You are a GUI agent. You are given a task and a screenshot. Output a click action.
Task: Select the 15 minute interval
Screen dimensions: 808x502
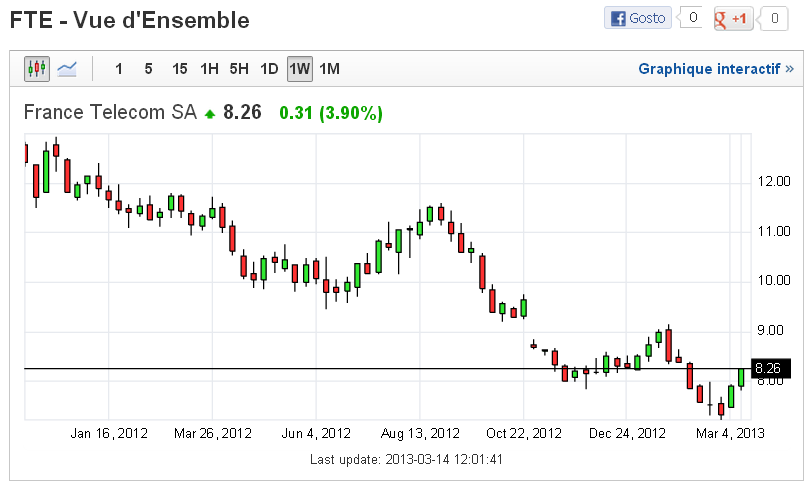pos(179,69)
